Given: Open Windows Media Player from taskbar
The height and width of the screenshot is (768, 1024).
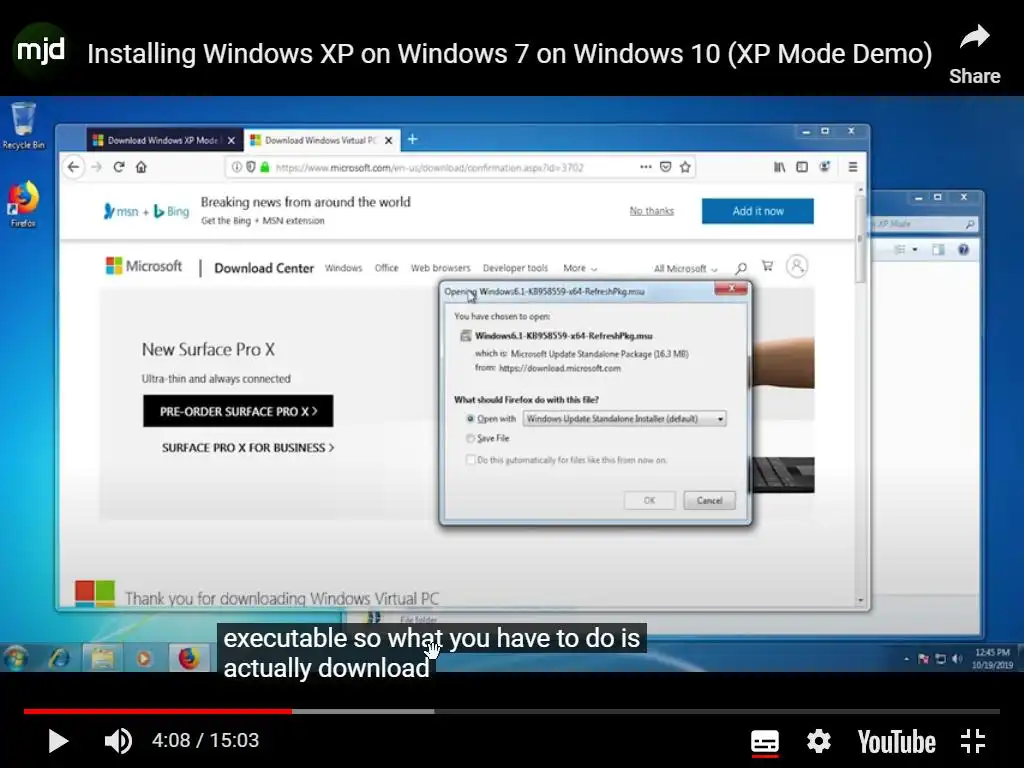Looking at the screenshot, I should click(x=144, y=658).
